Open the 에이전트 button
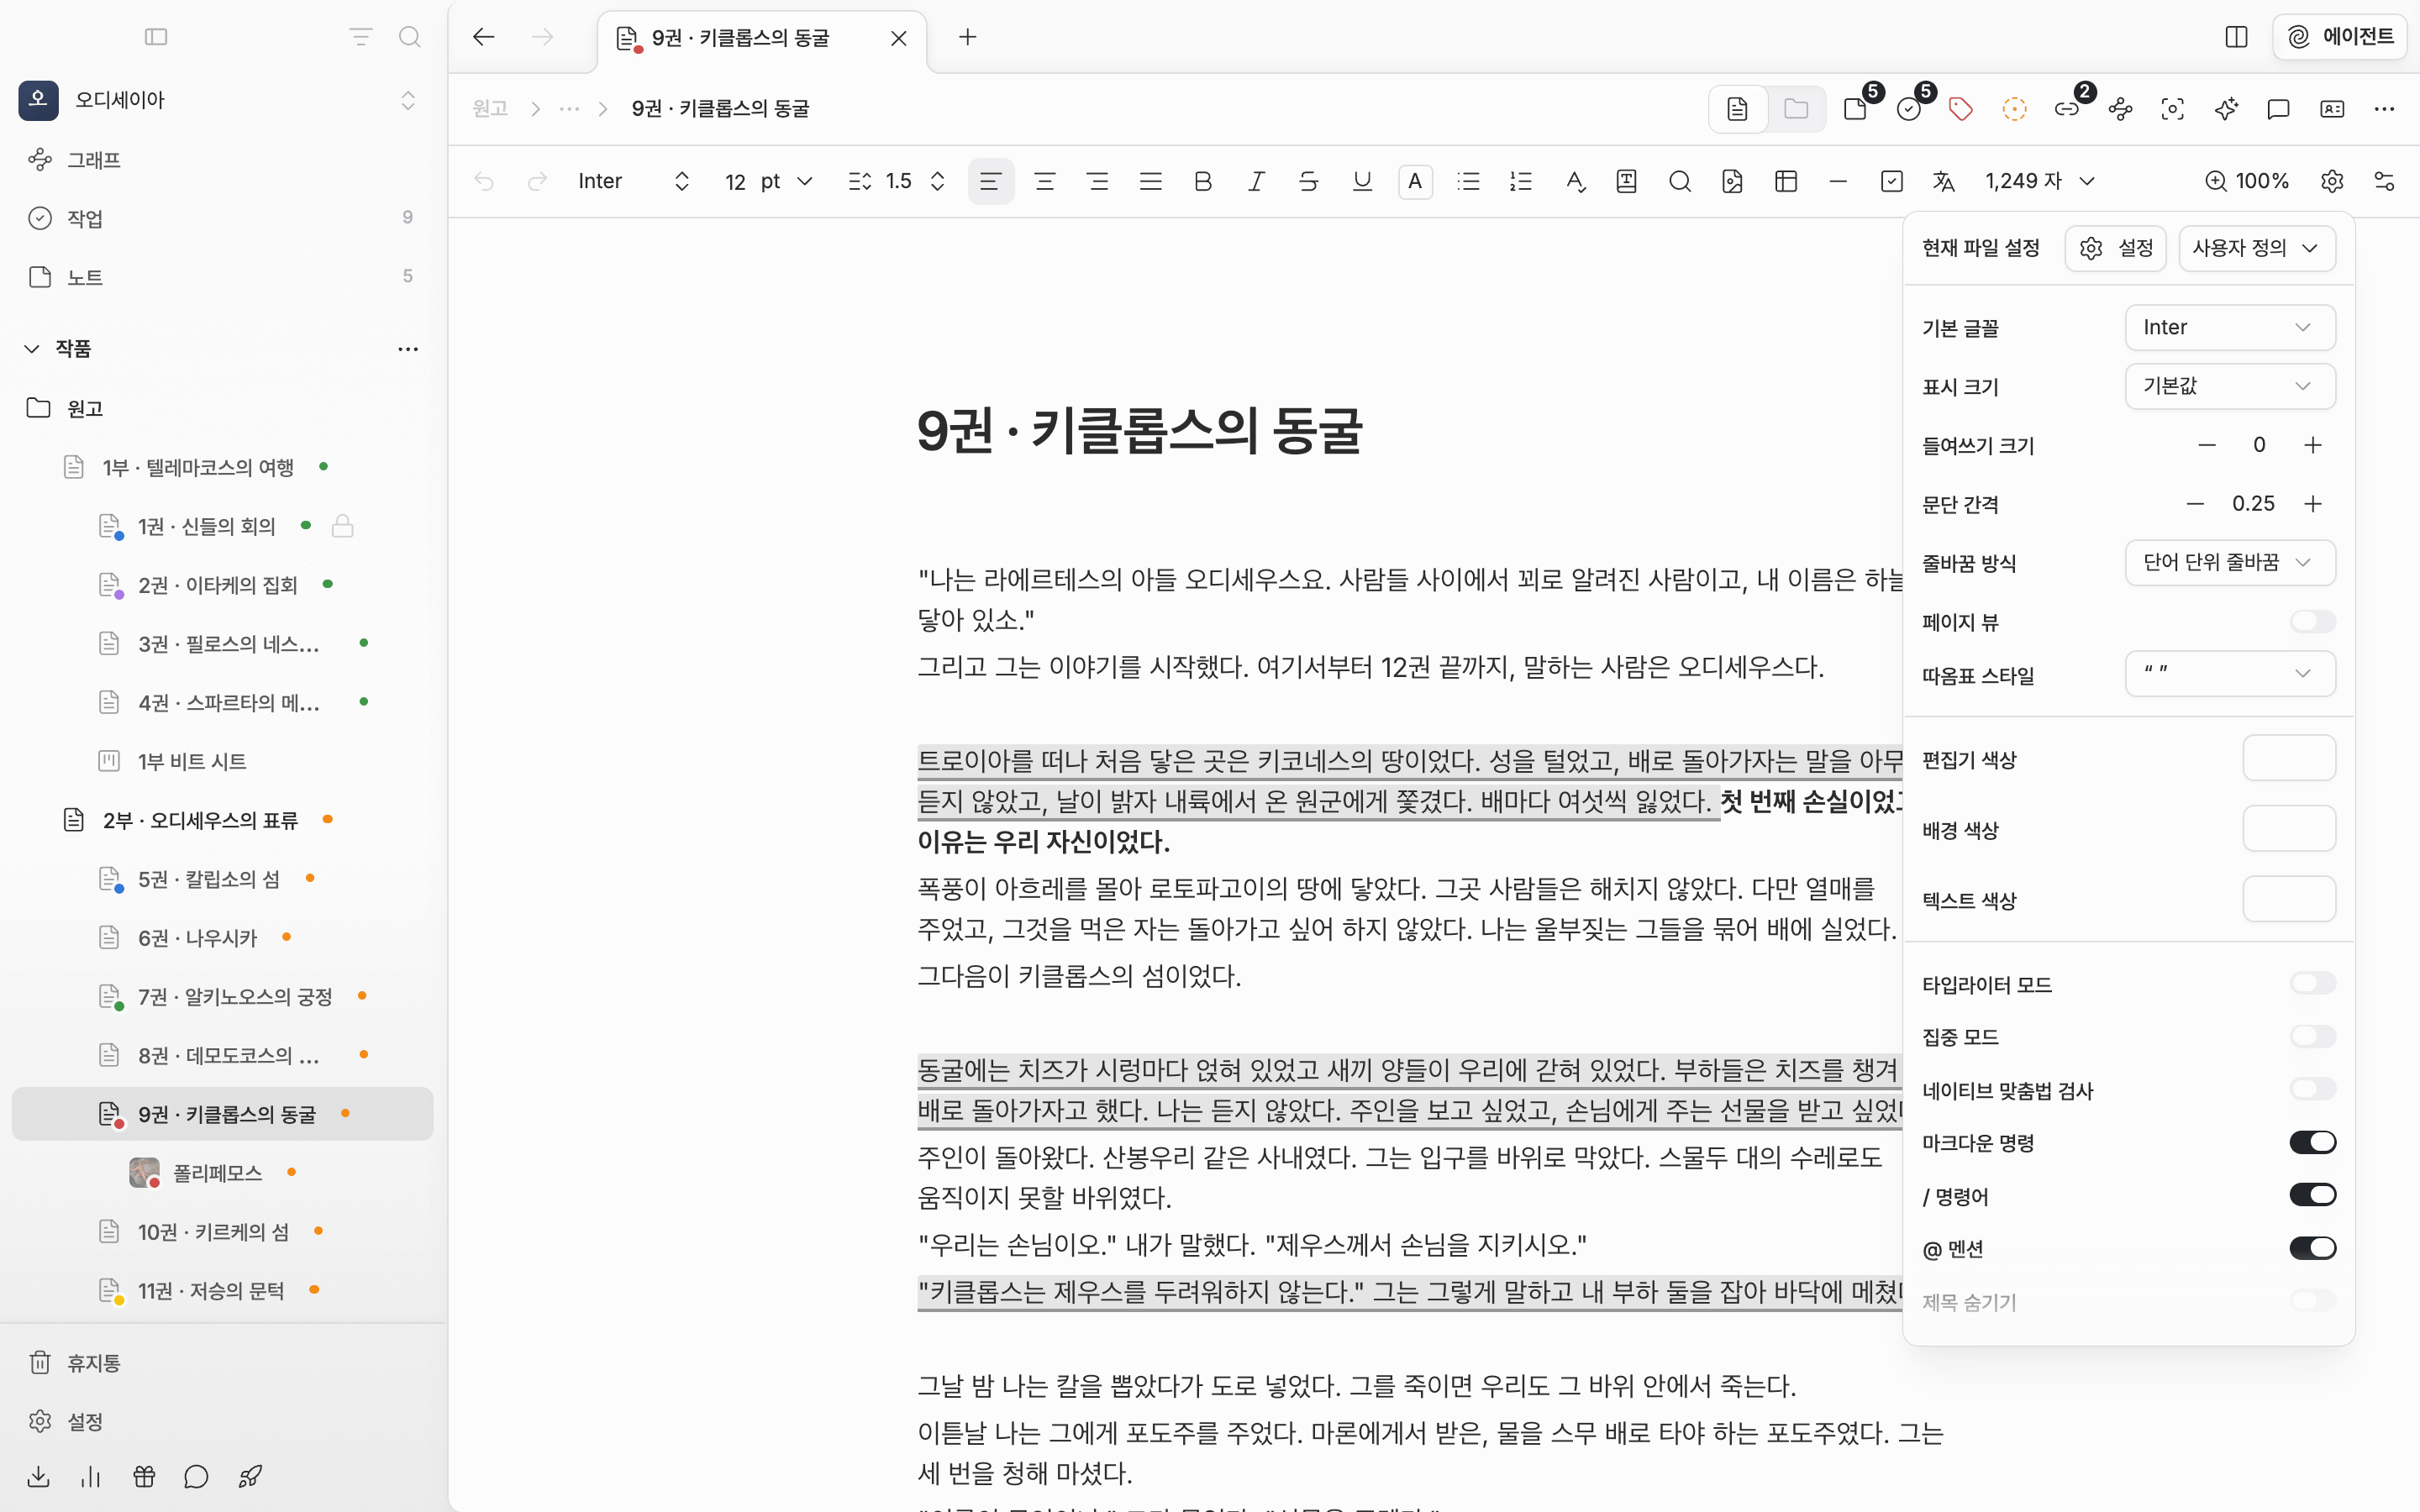The image size is (2420, 1512). point(2339,37)
